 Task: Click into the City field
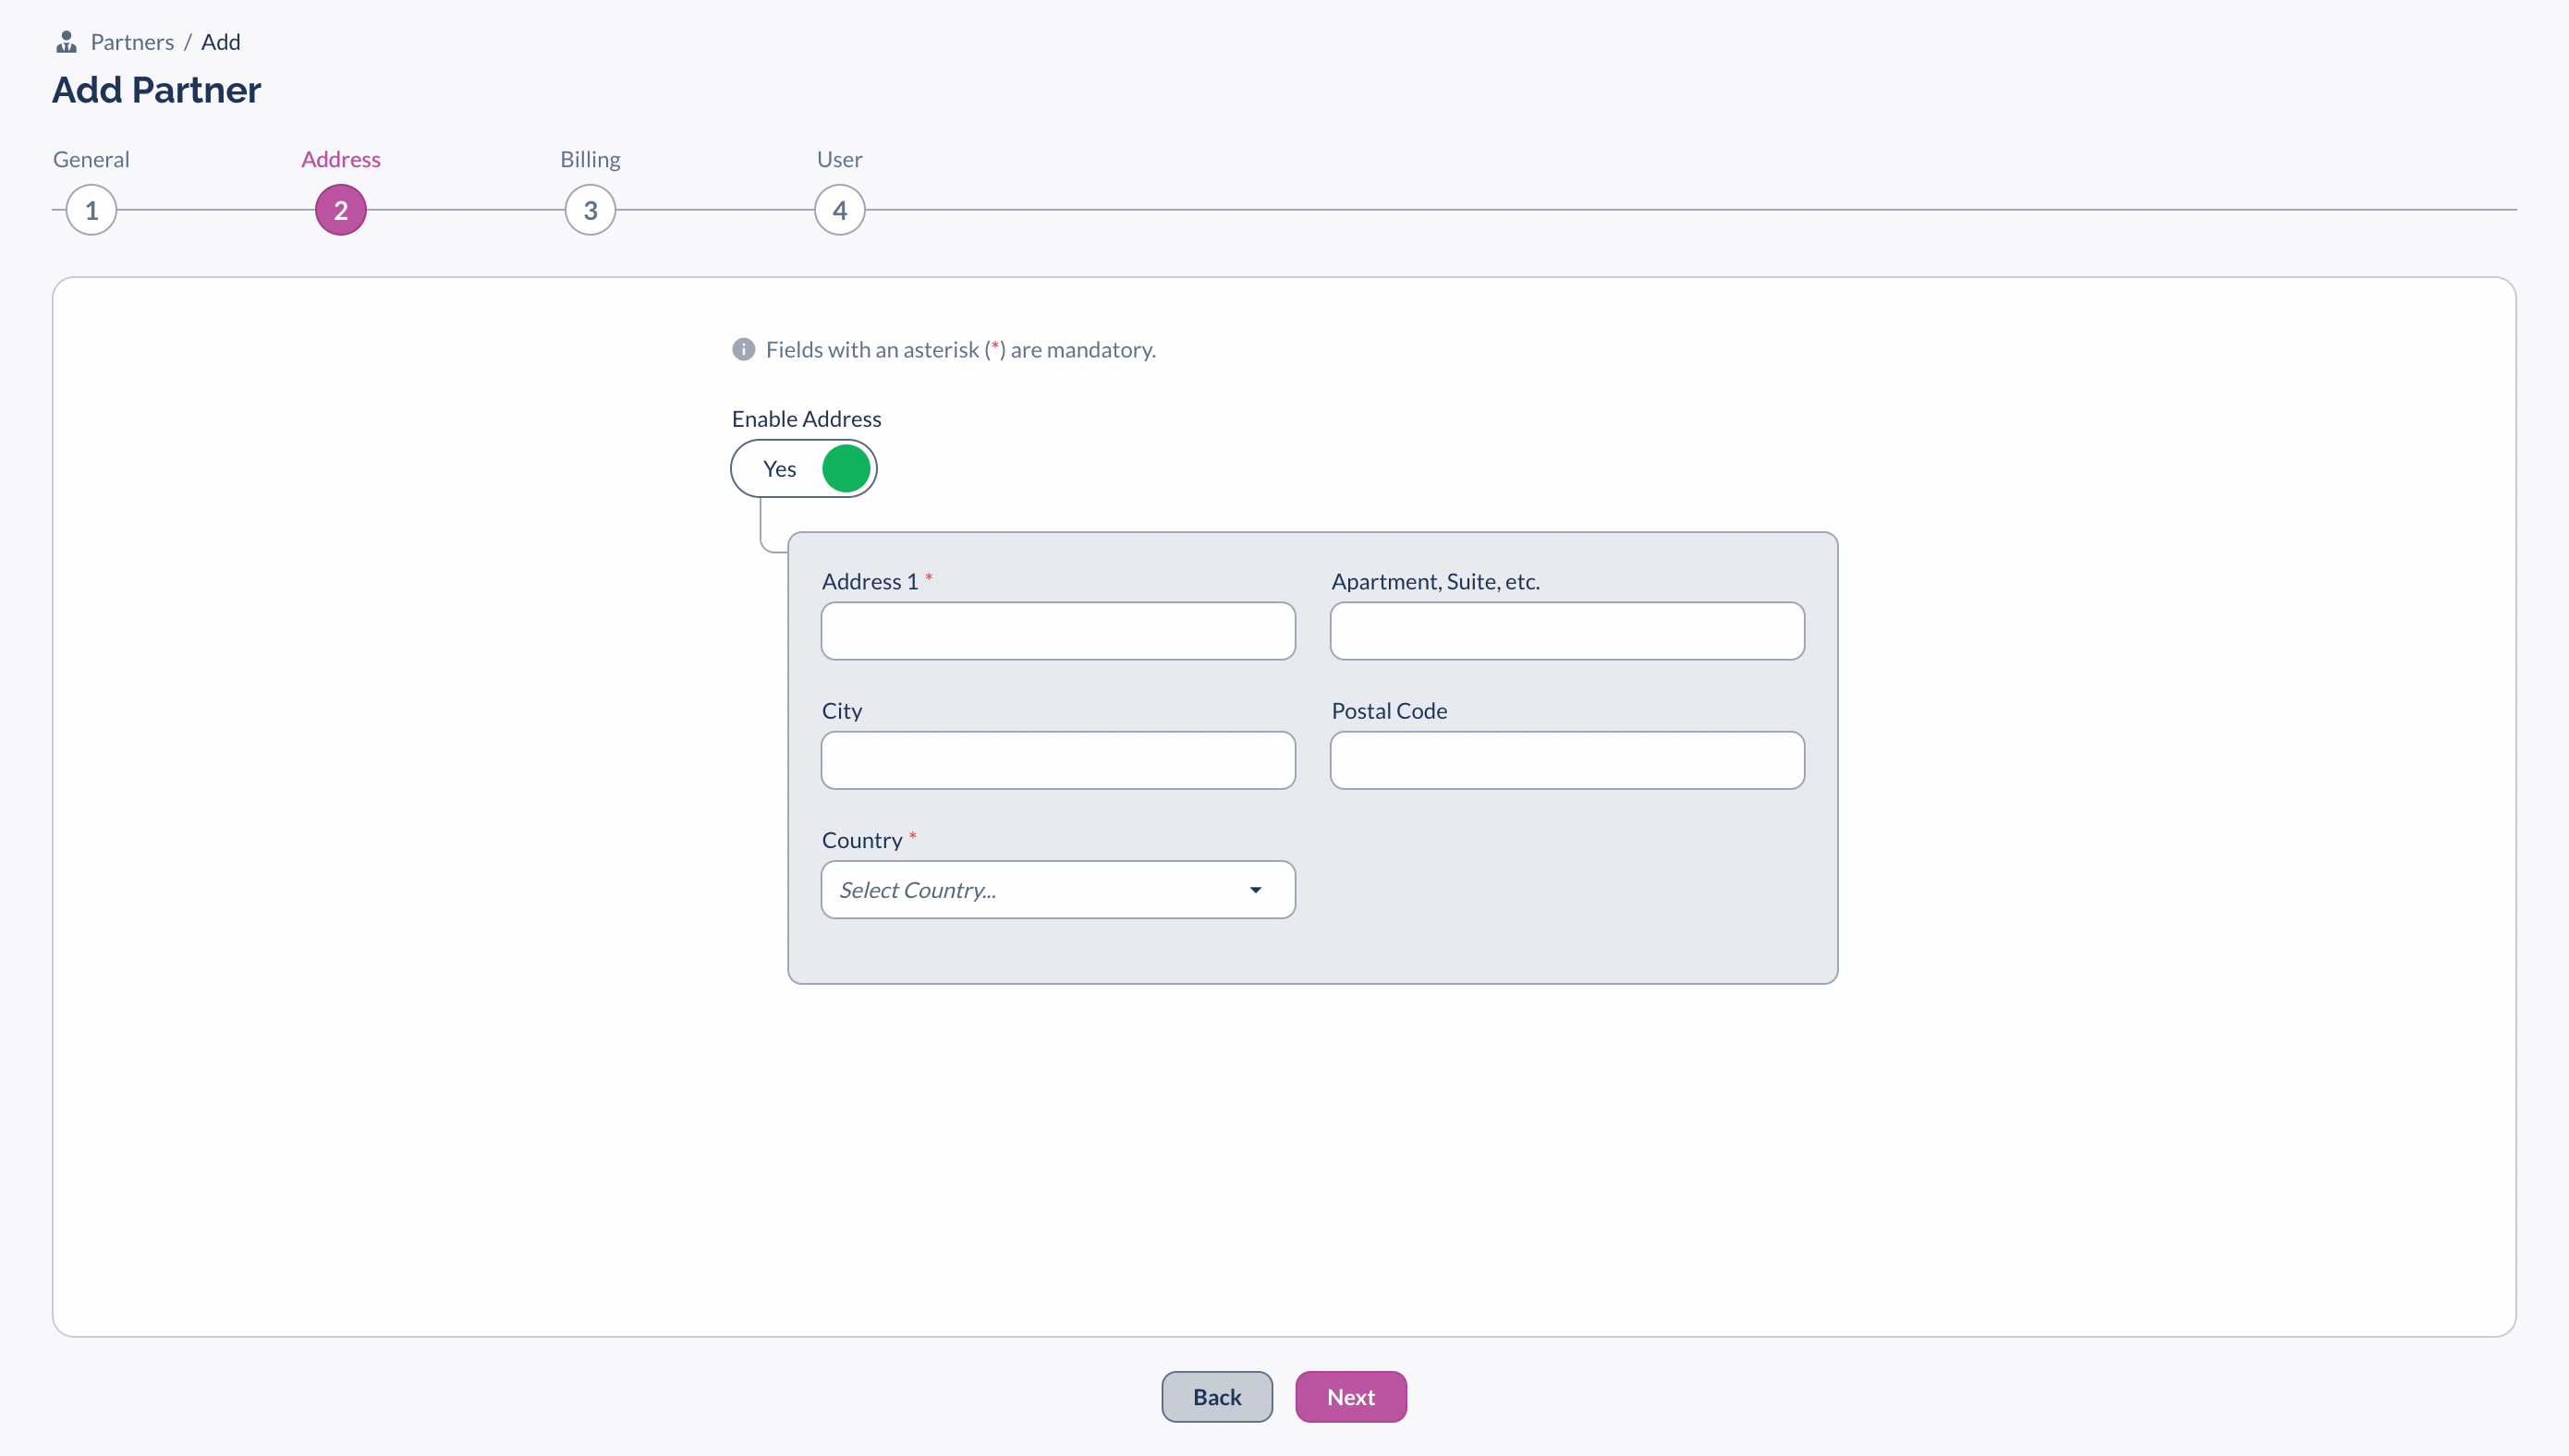tap(1057, 760)
